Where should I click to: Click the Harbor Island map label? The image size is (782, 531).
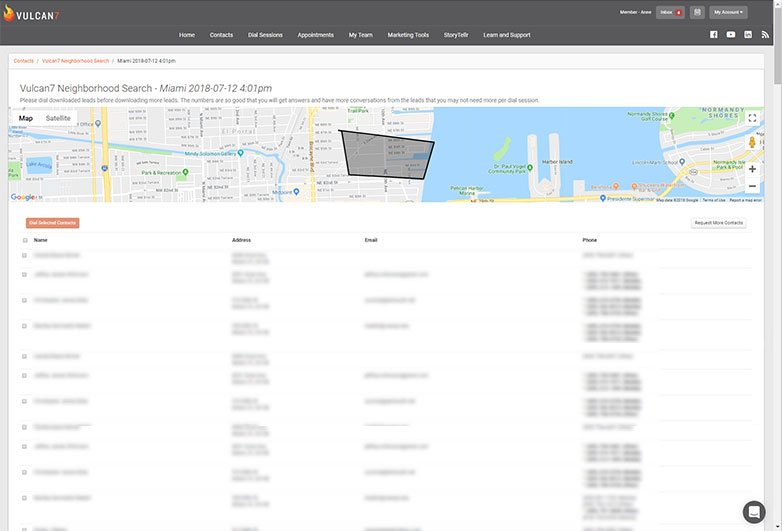(557, 162)
